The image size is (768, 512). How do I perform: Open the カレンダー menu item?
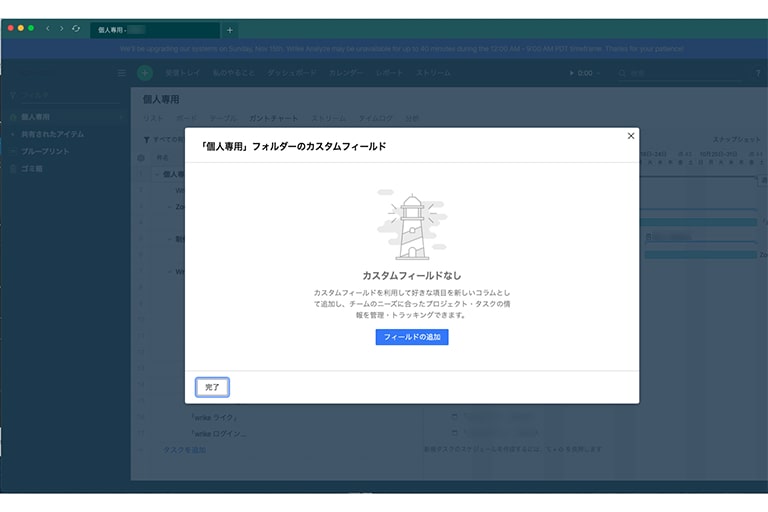[346, 73]
